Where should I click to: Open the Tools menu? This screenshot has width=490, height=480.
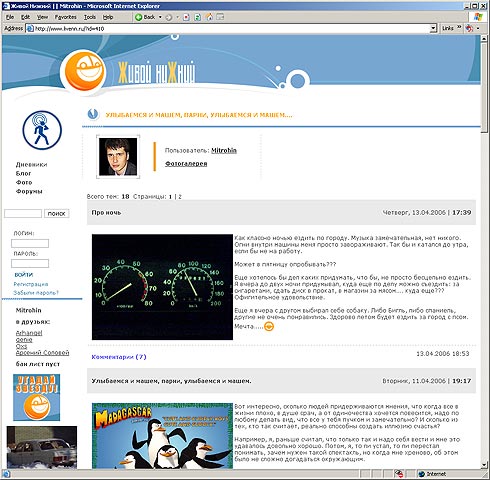pyautogui.click(x=90, y=17)
